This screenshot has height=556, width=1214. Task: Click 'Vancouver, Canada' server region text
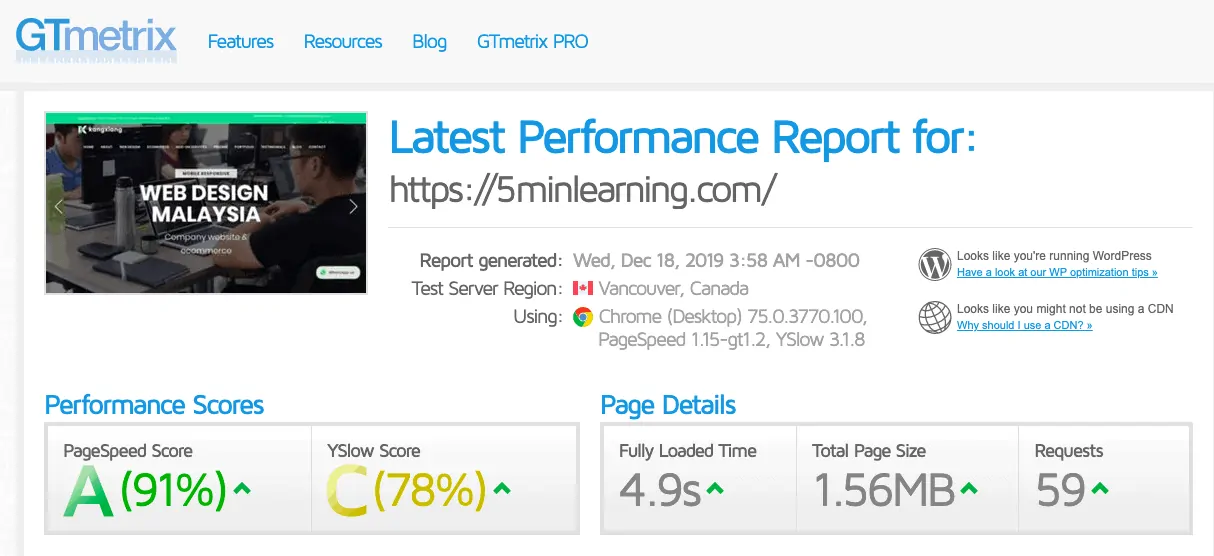[673, 289]
